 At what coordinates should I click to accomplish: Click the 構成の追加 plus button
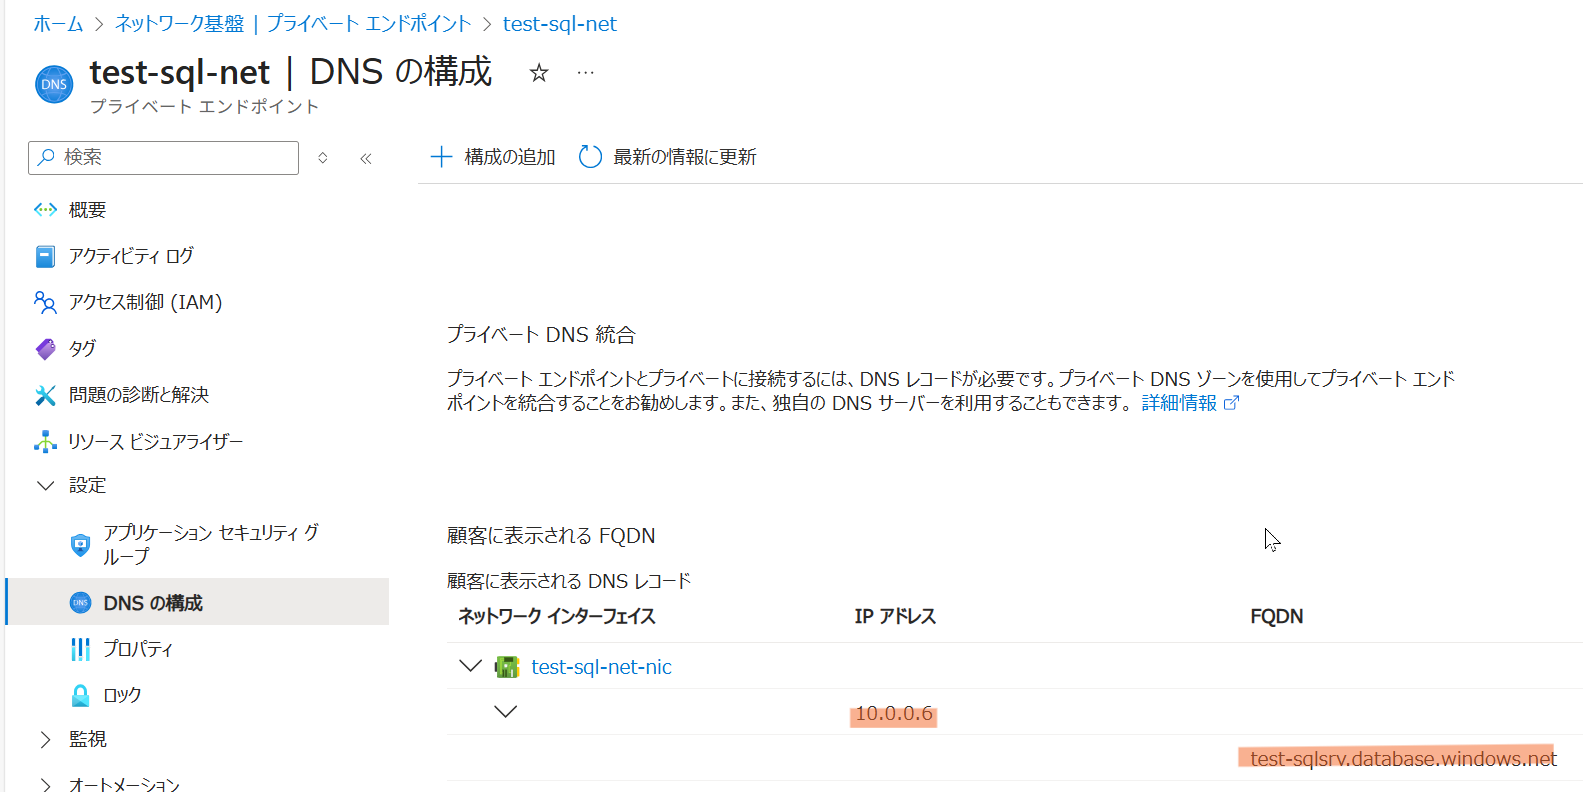[493, 157]
